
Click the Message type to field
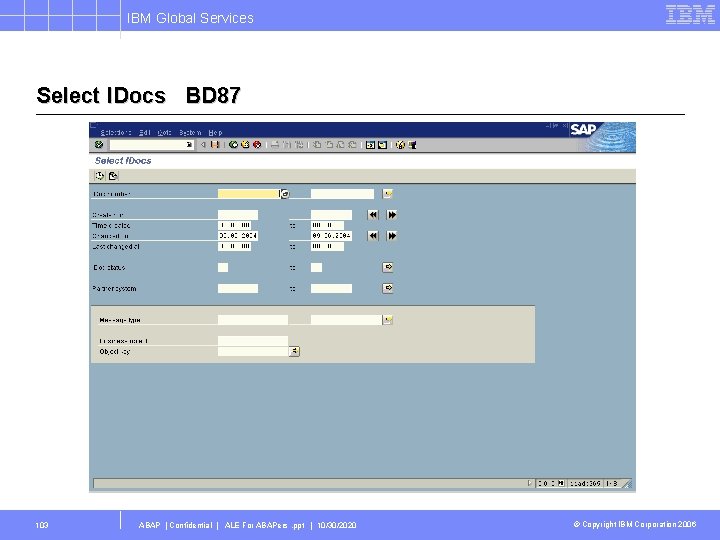[x=346, y=320]
